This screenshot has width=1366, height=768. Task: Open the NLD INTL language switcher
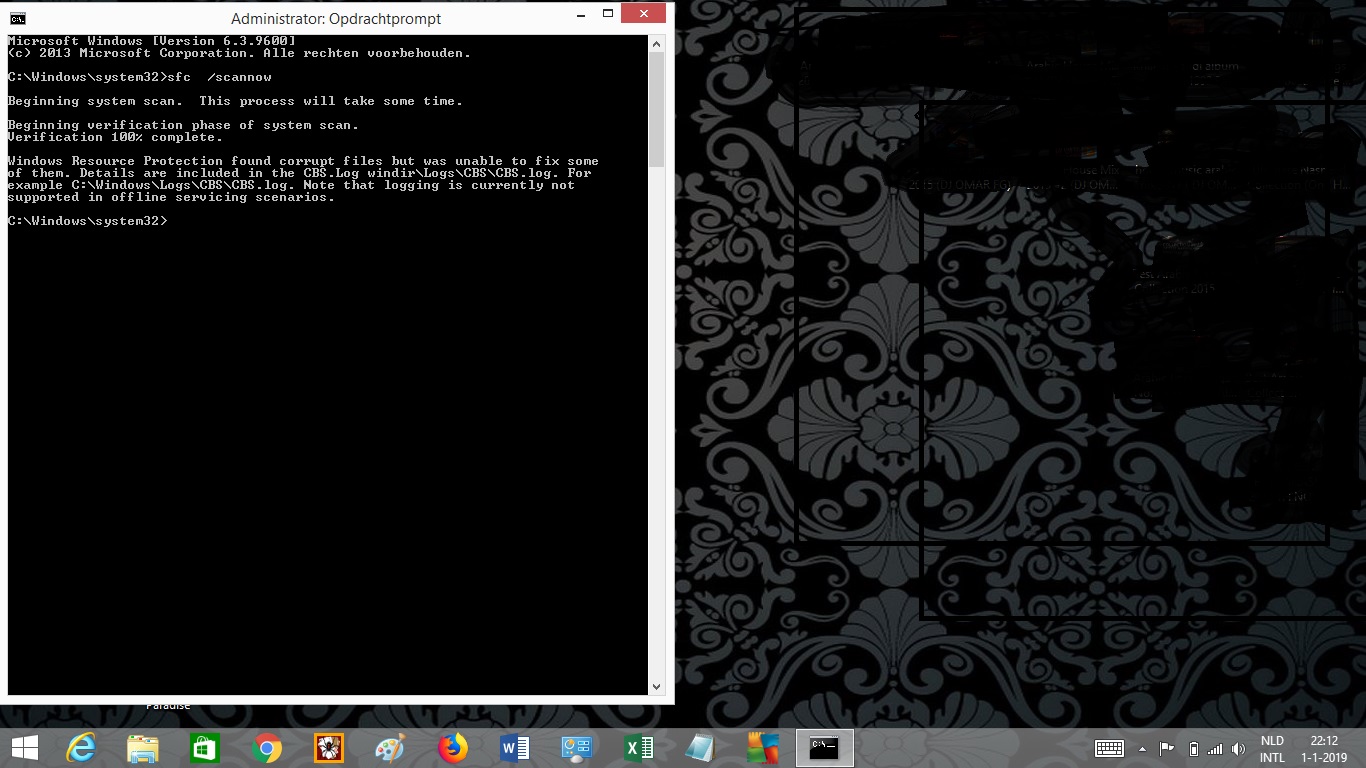coord(1272,749)
